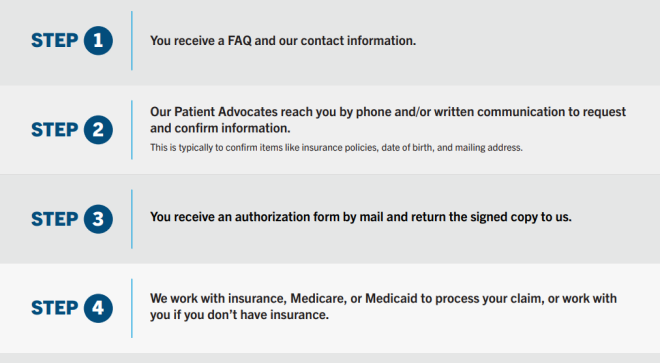Click the word FAQ in step one

pos(240,41)
